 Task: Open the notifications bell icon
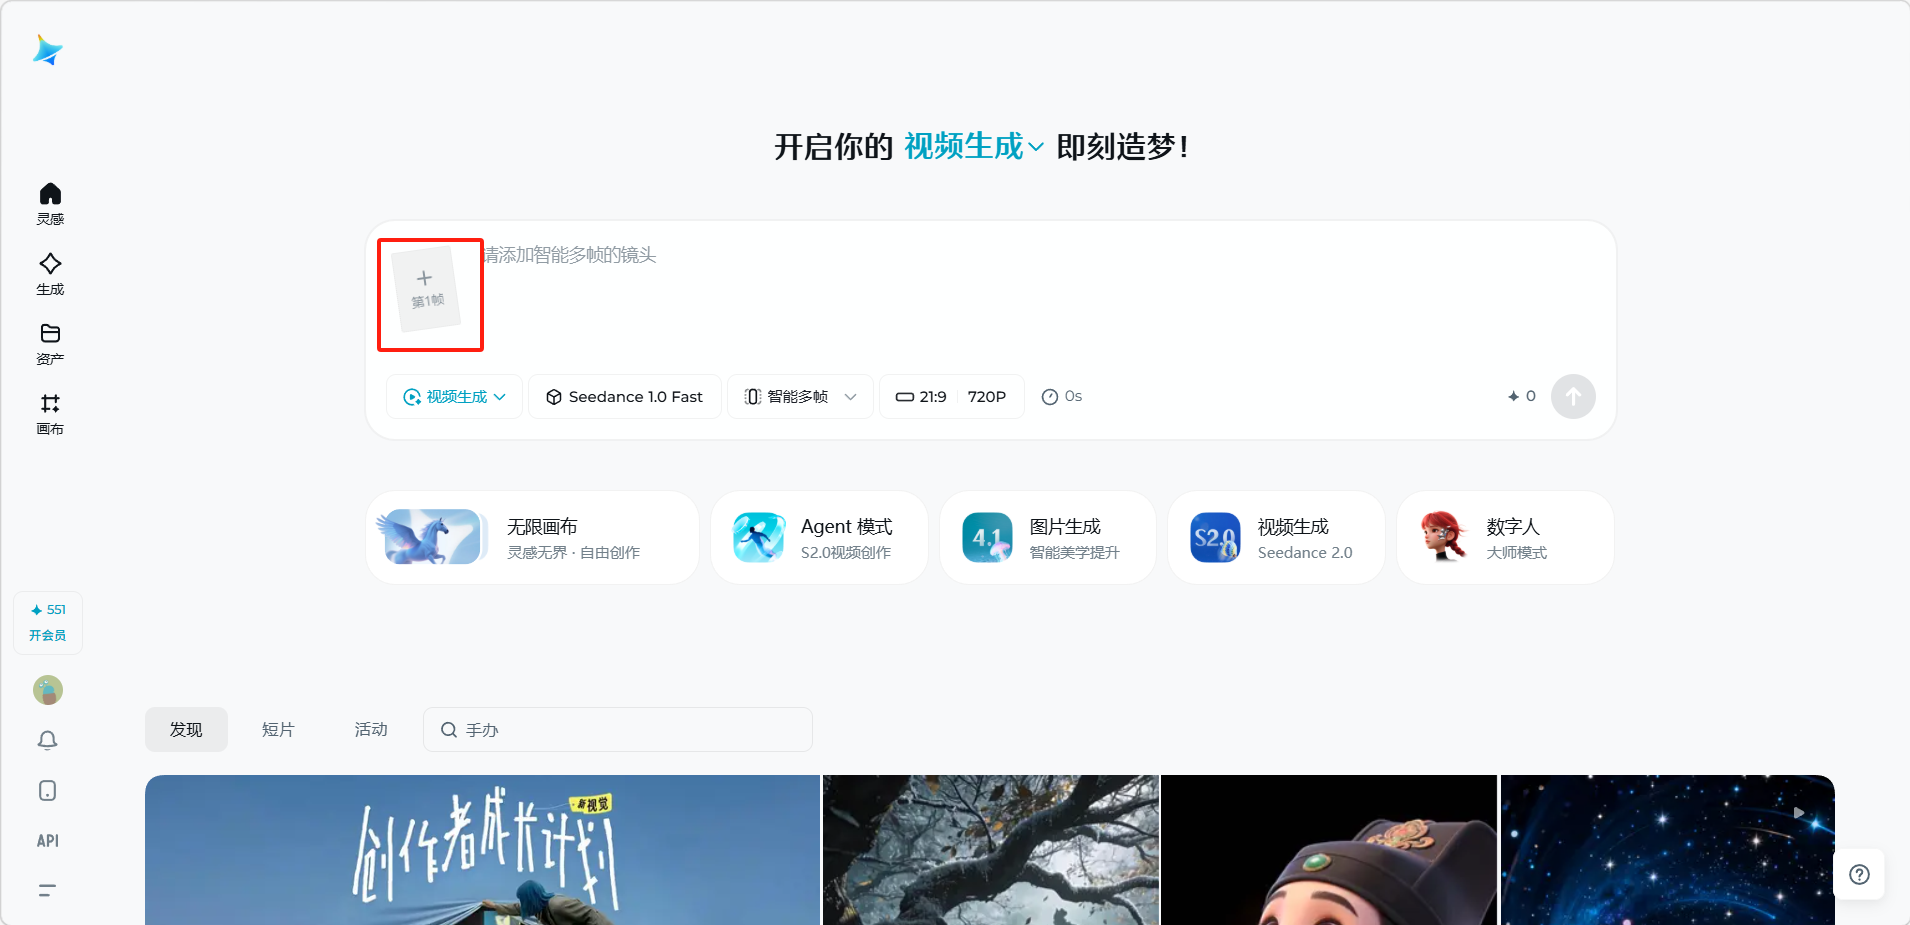click(x=48, y=740)
